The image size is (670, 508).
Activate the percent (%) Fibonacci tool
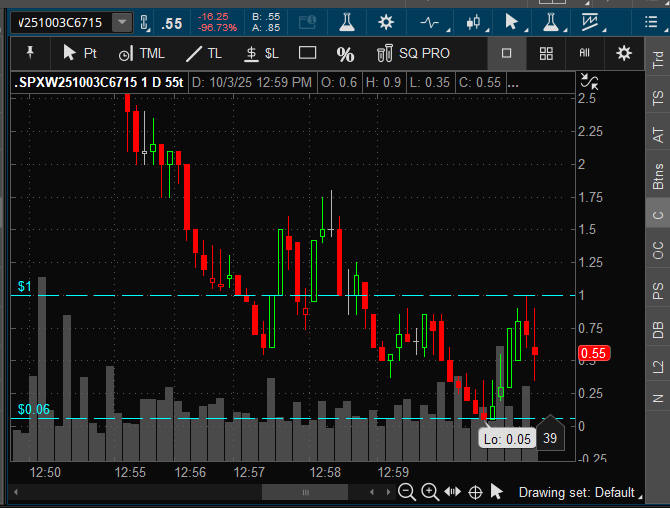tap(345, 54)
